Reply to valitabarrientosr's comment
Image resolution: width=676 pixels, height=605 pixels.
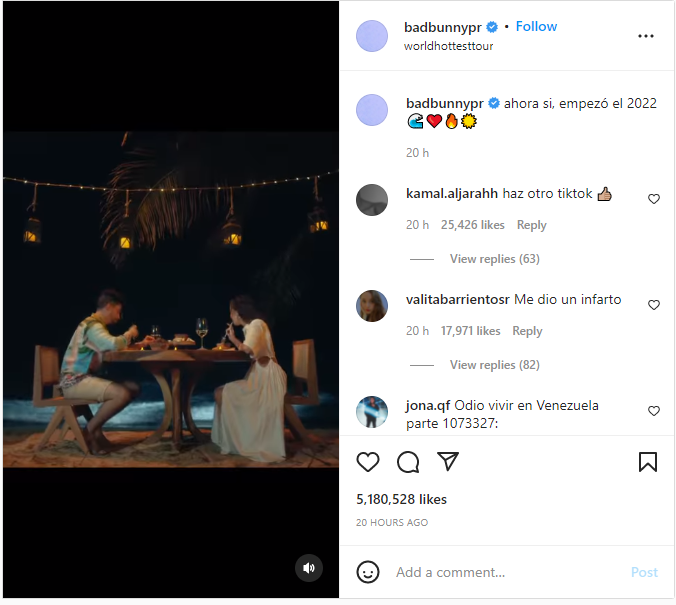527,331
